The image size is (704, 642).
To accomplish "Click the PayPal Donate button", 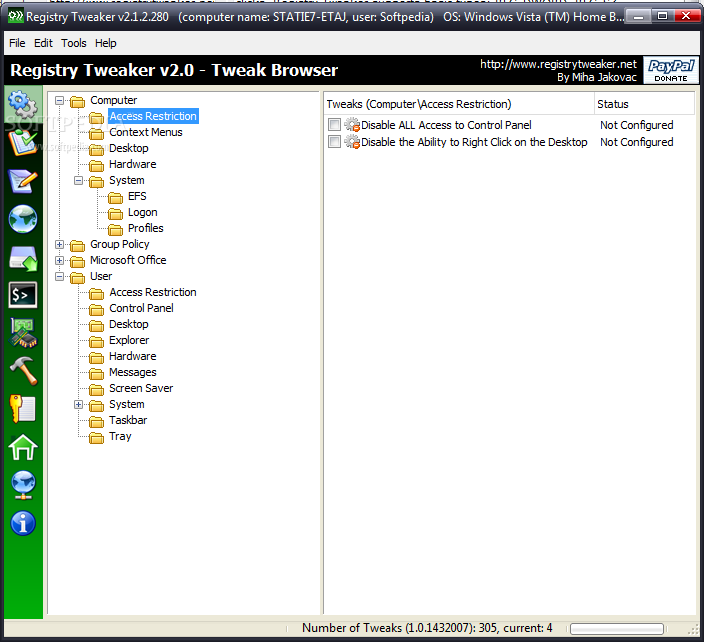I will click(x=671, y=70).
